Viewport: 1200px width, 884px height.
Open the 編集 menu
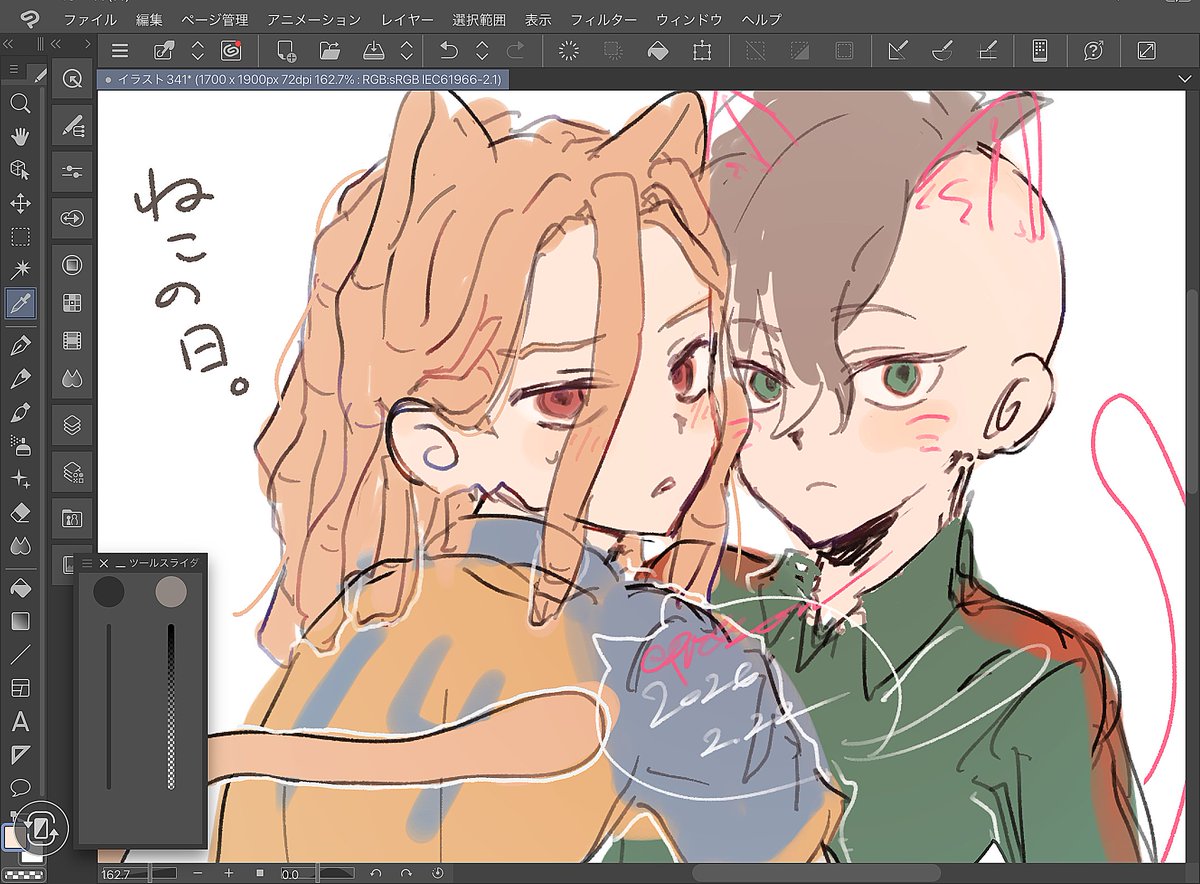(x=148, y=19)
